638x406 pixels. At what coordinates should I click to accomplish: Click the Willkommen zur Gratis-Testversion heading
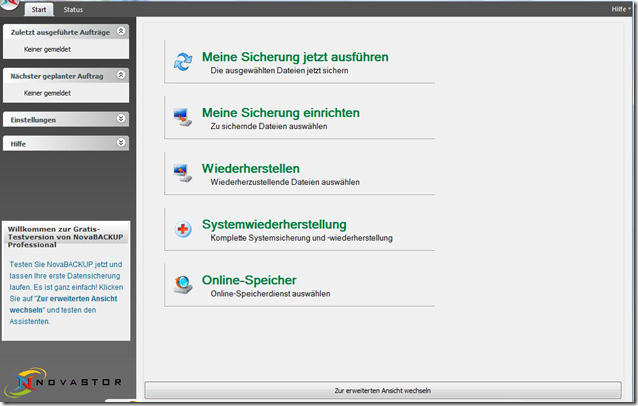(65, 237)
